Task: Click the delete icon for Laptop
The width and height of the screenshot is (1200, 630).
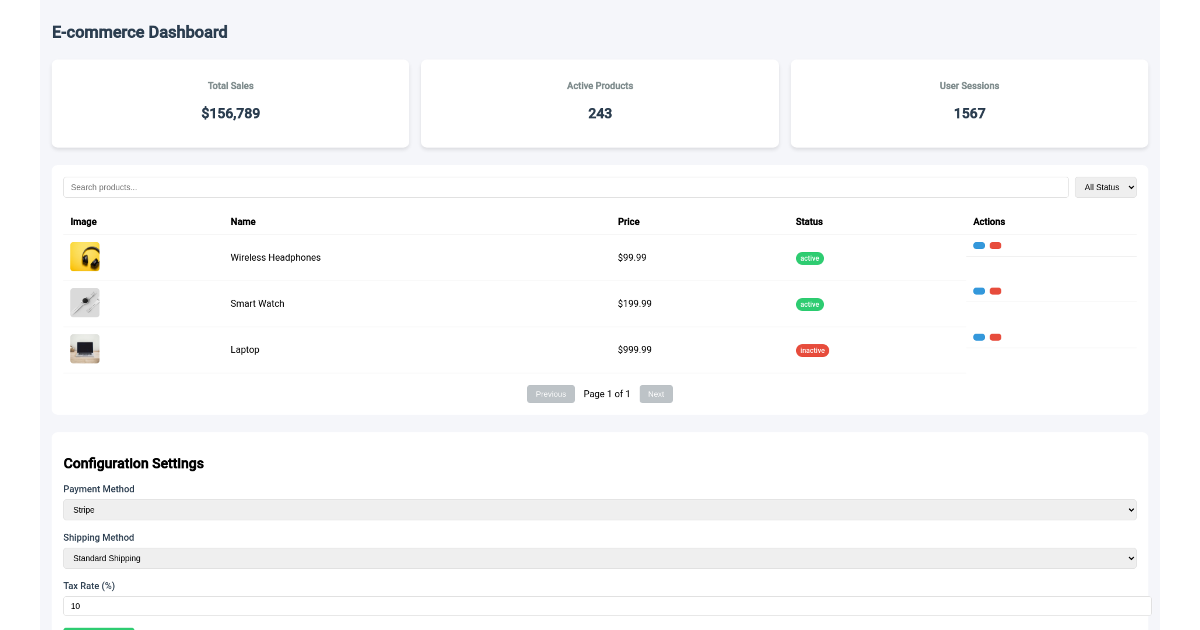Action: click(x=995, y=337)
